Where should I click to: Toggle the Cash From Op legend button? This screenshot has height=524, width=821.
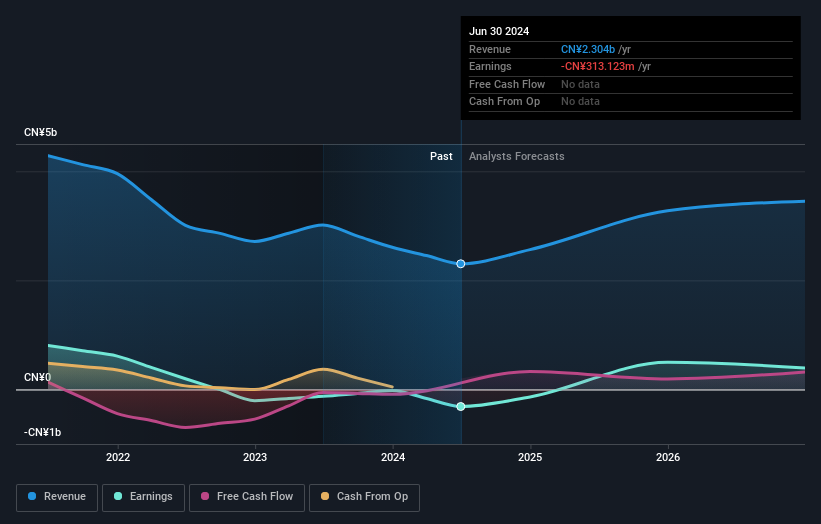[x=364, y=497]
